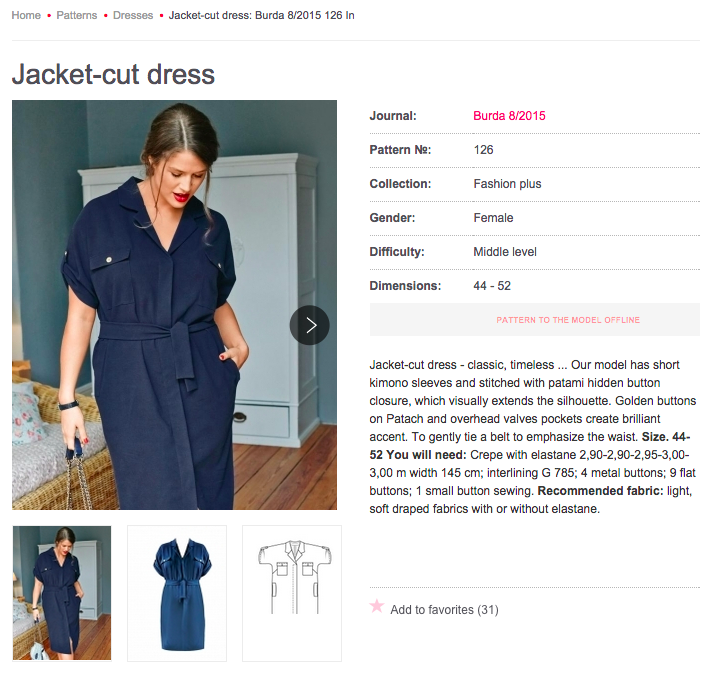Click the Fashion plus collection value

coord(507,184)
